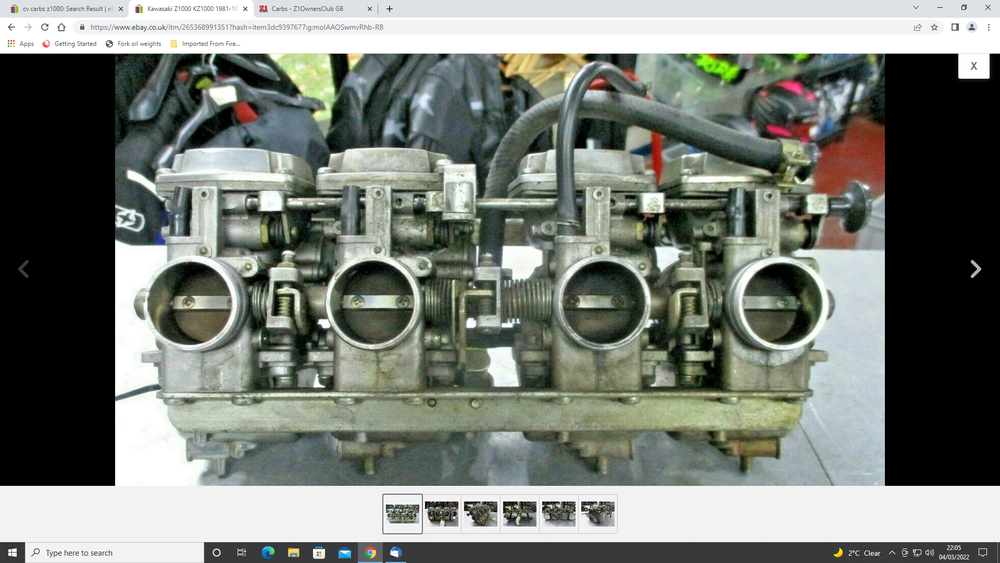Screen dimensions: 1000x563
Task: Select the last thumbnail in the strip
Action: click(598, 514)
